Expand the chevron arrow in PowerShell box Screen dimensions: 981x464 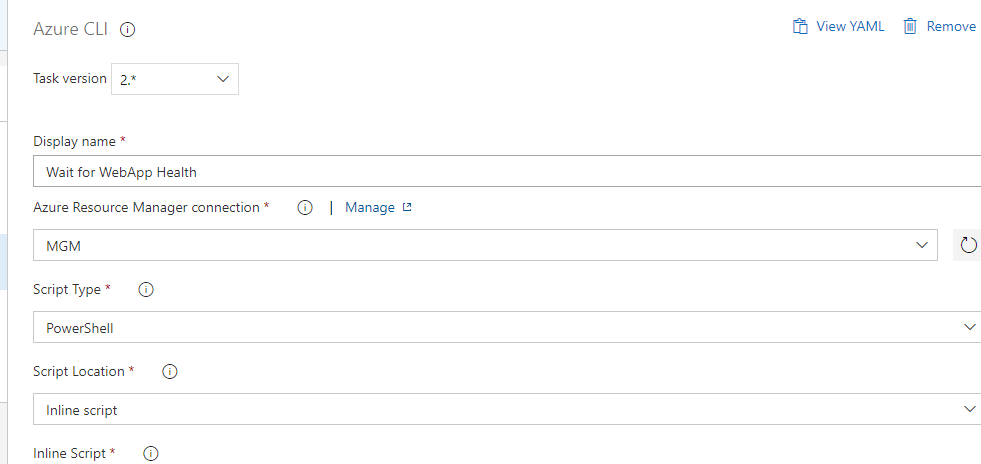(968, 327)
